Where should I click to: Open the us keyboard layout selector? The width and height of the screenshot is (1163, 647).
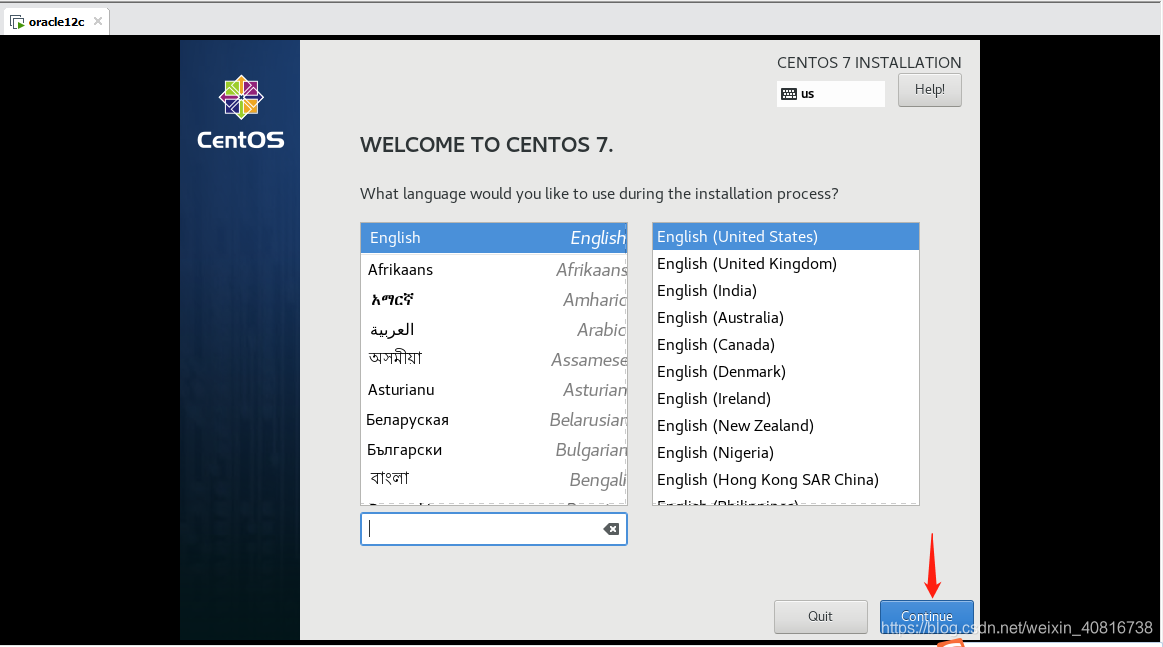coord(831,94)
